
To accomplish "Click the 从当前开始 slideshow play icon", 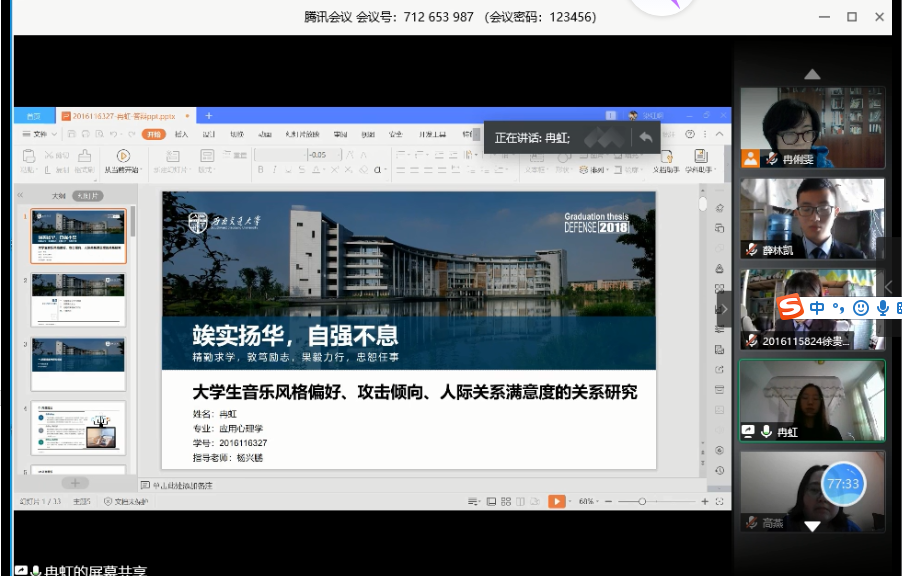I will tap(122, 155).
